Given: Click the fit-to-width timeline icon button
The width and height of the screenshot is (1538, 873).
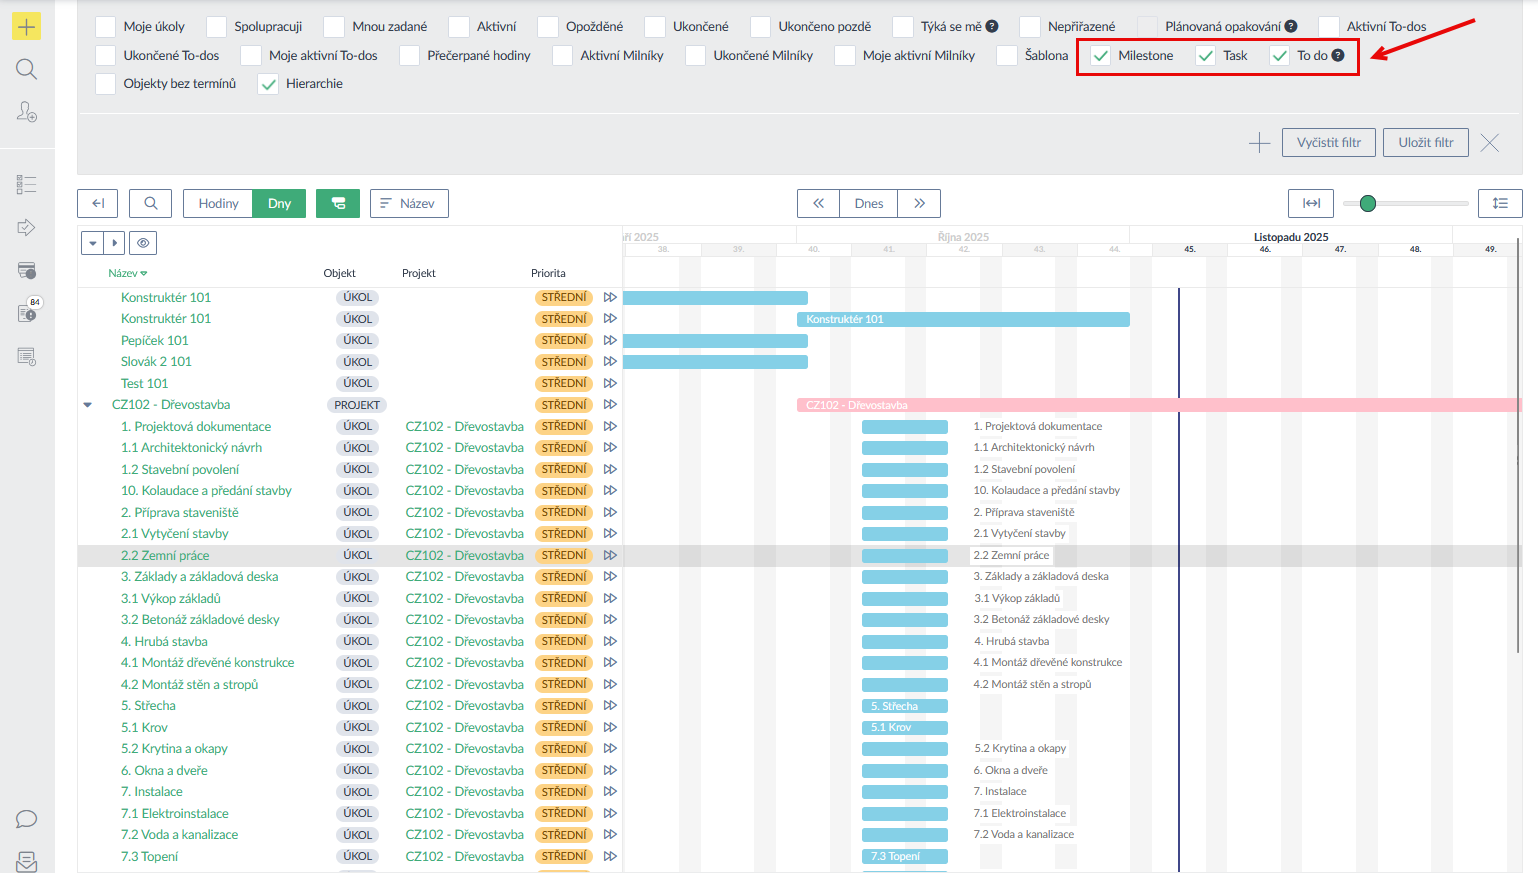Looking at the screenshot, I should 1311,203.
